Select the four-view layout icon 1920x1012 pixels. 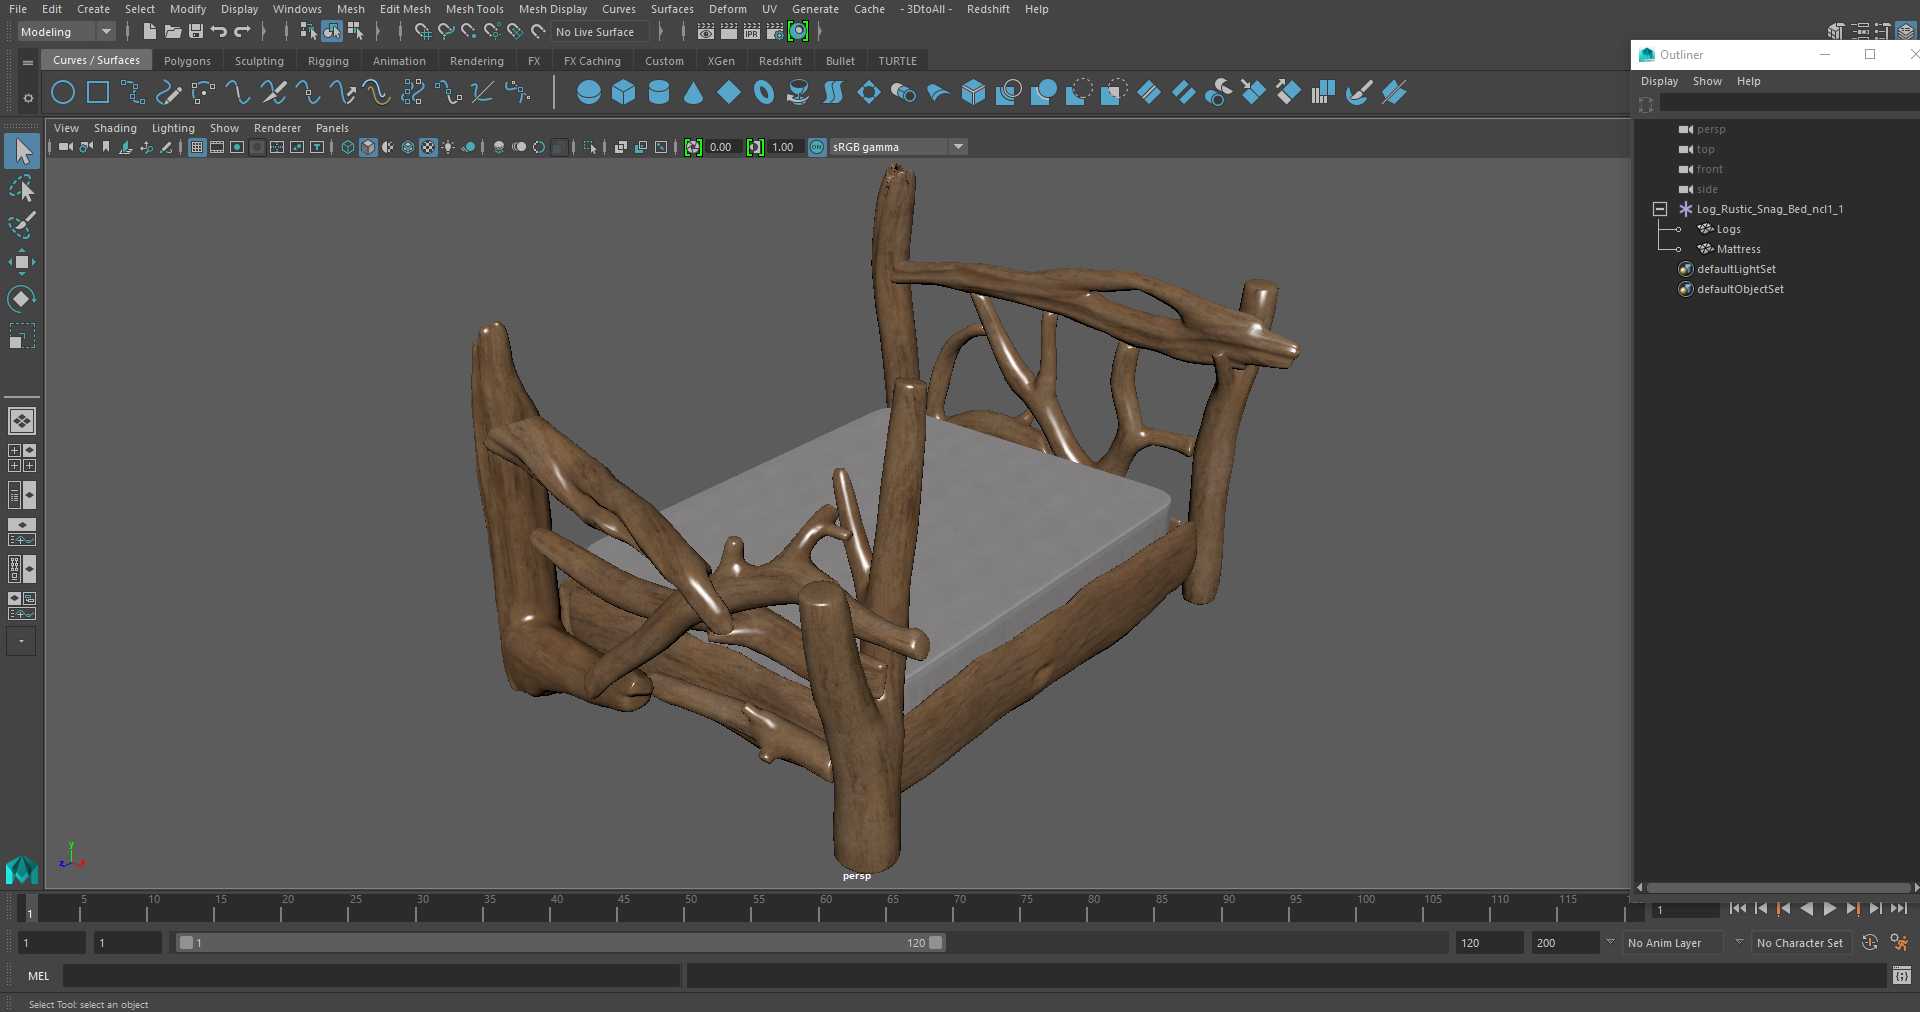(x=22, y=458)
